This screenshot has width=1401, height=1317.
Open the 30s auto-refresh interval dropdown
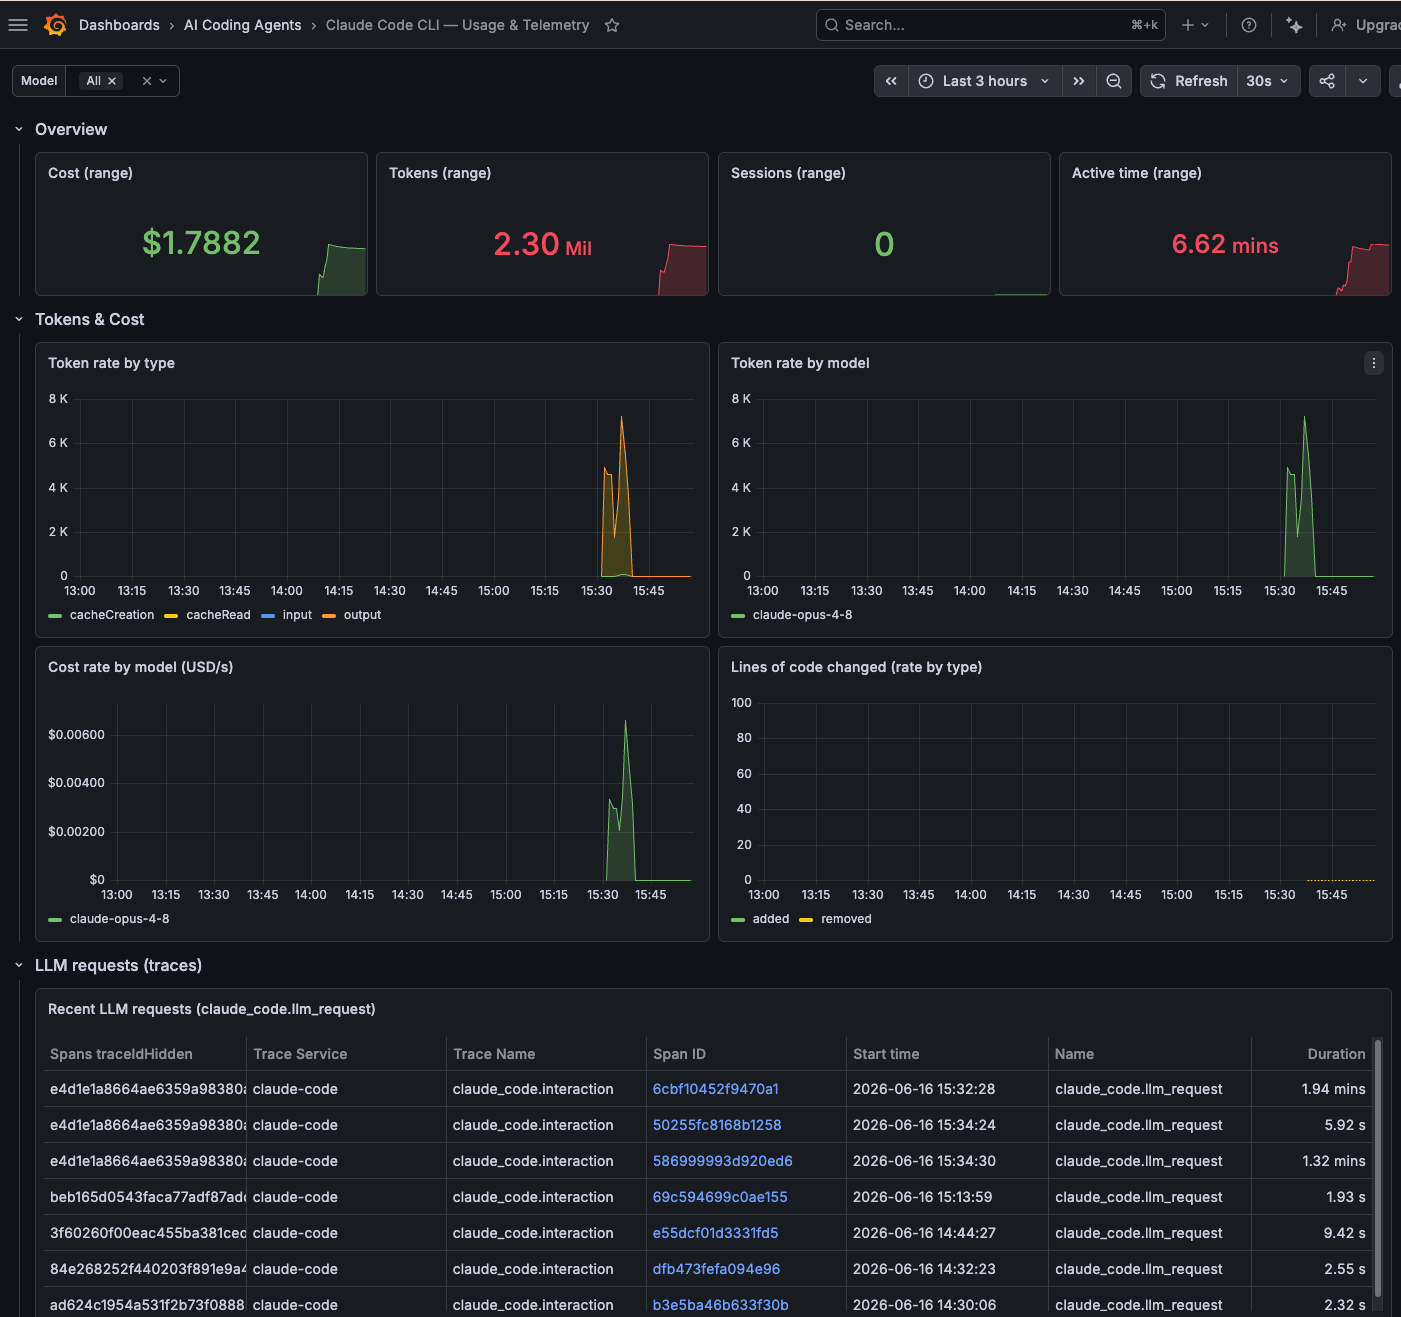[1268, 81]
